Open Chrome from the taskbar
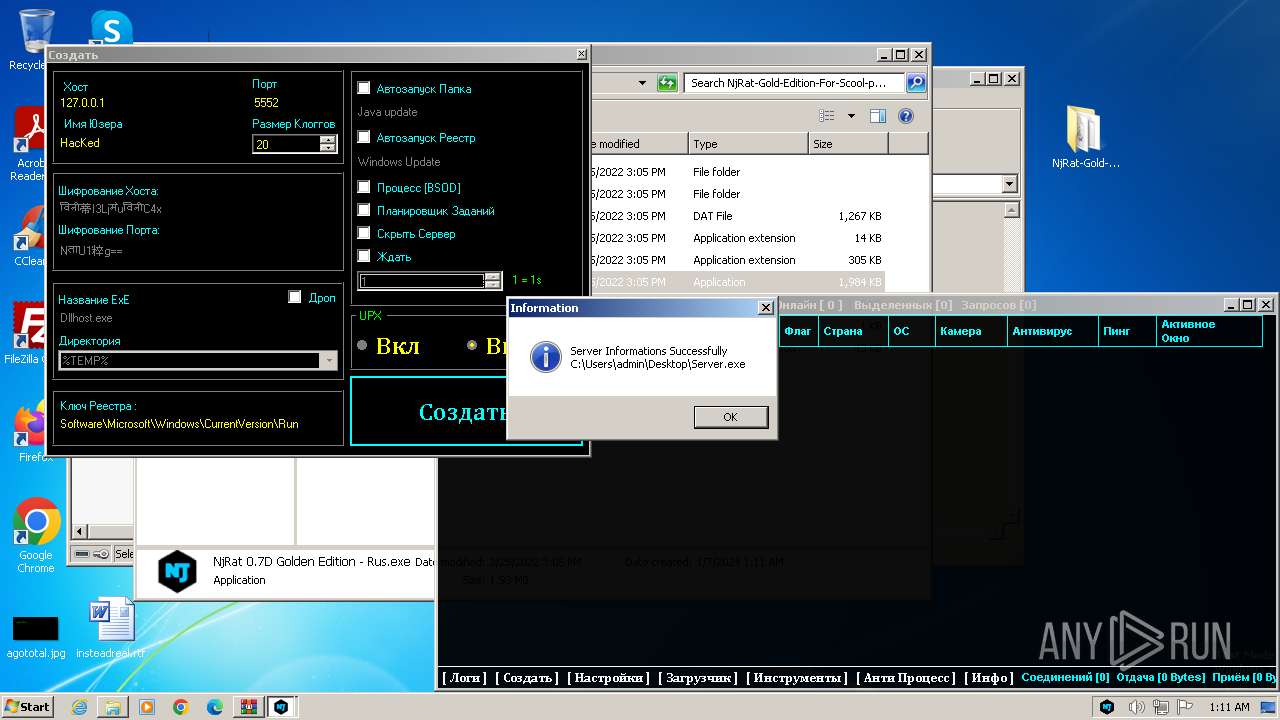 pyautogui.click(x=181, y=707)
